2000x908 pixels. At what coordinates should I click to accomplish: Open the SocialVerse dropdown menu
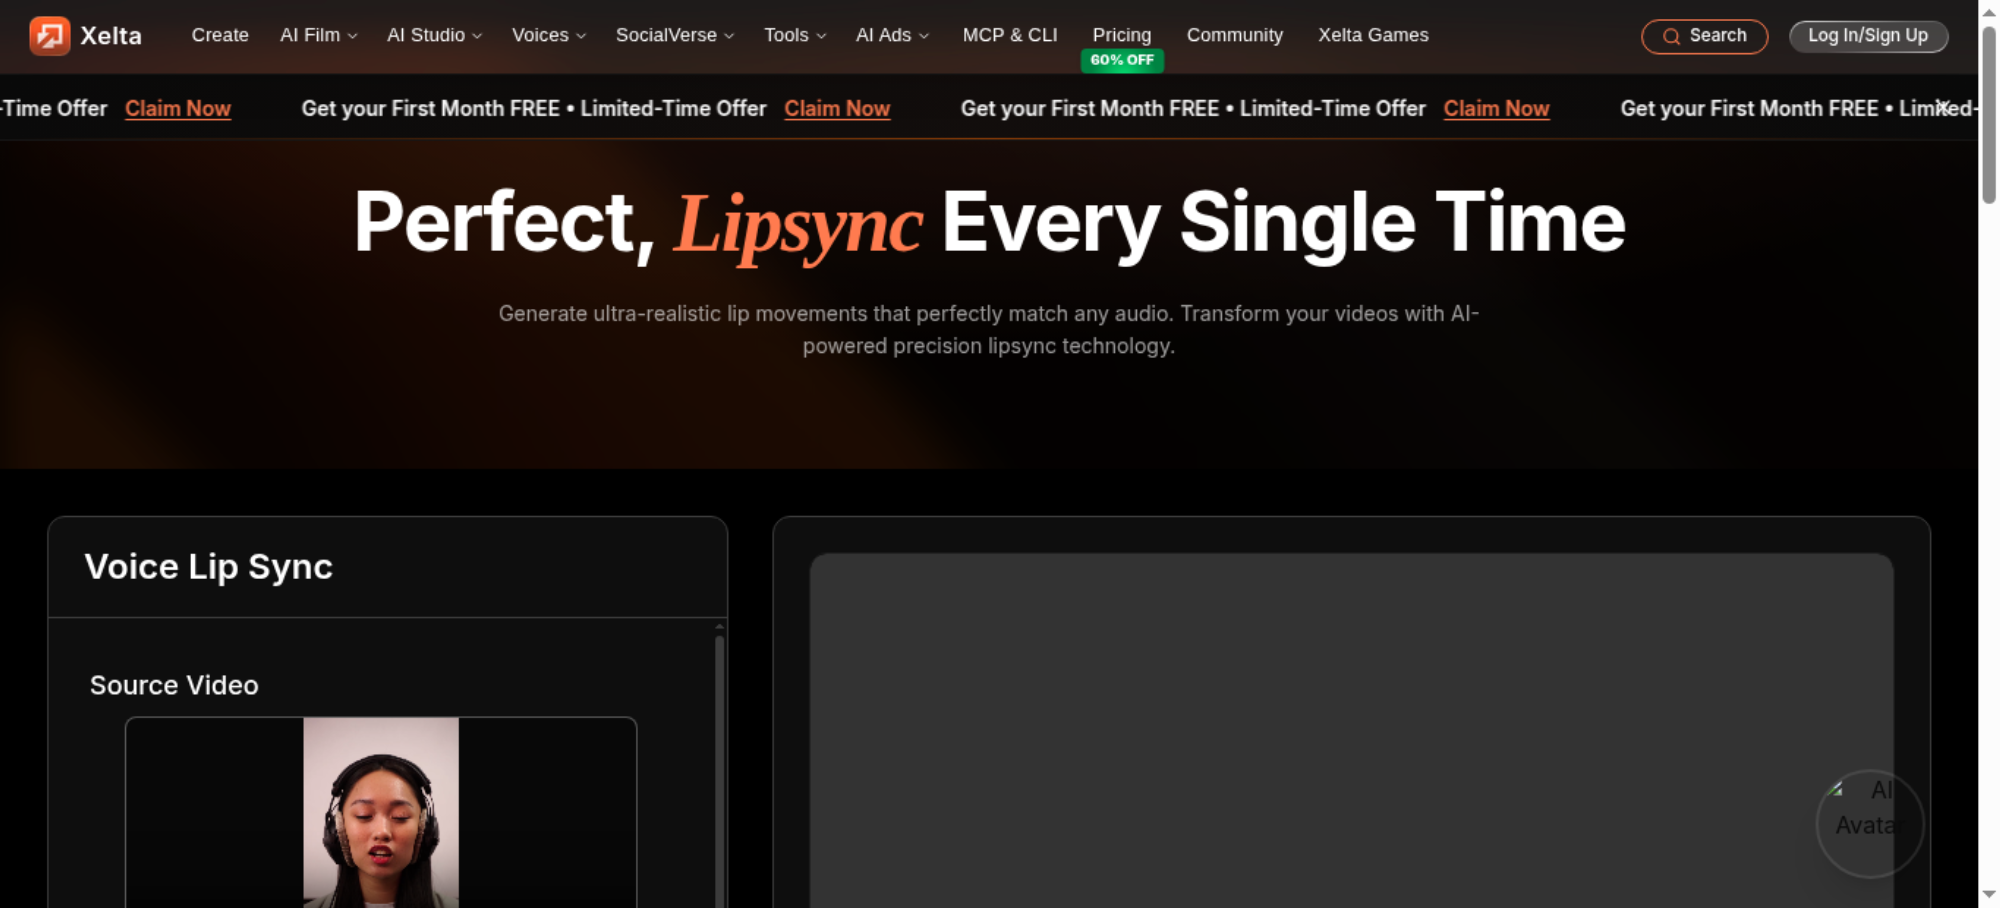pos(675,35)
